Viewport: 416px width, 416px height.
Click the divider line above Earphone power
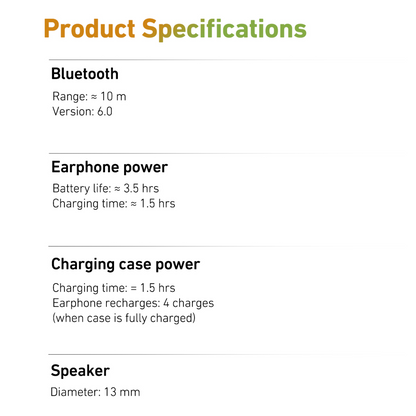click(x=230, y=154)
